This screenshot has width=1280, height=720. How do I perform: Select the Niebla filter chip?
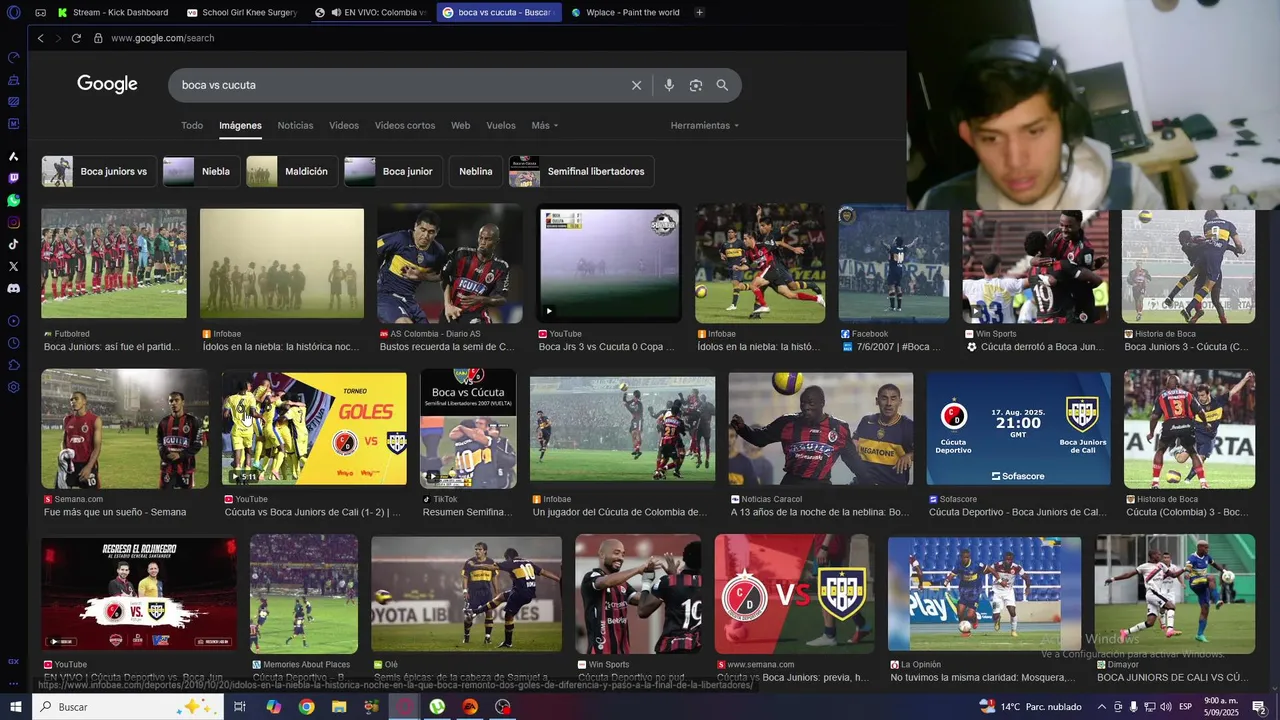(201, 171)
